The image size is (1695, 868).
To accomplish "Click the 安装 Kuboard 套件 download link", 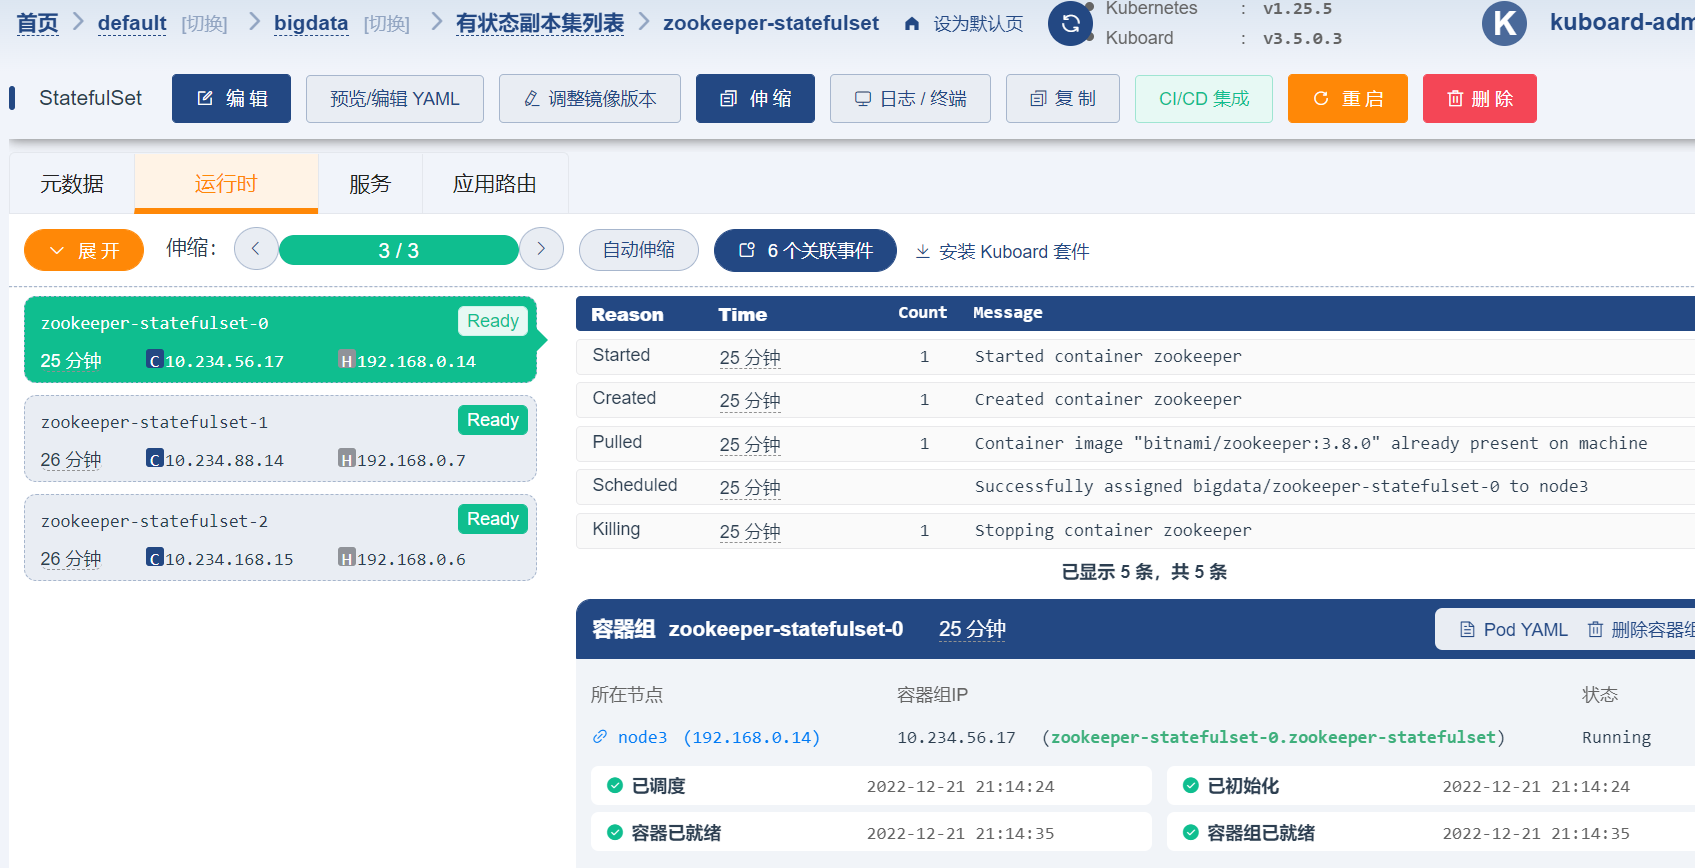I will pos(1002,251).
